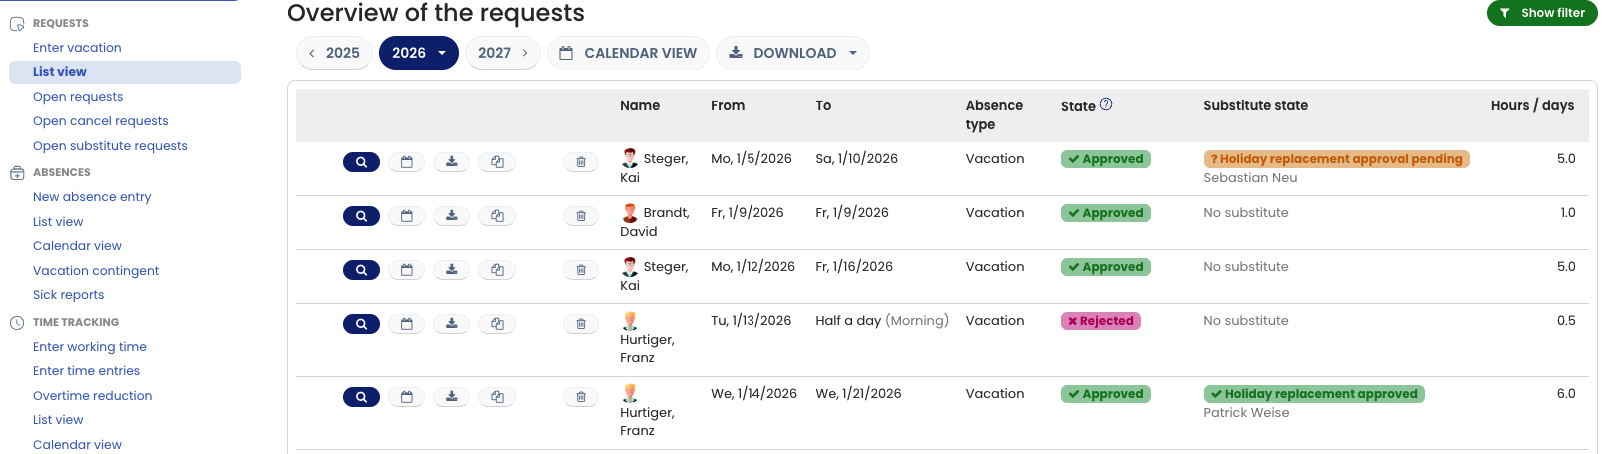Copy Kai Steger's 1/5/2026 vacation request
The image size is (1604, 454).
(x=497, y=162)
